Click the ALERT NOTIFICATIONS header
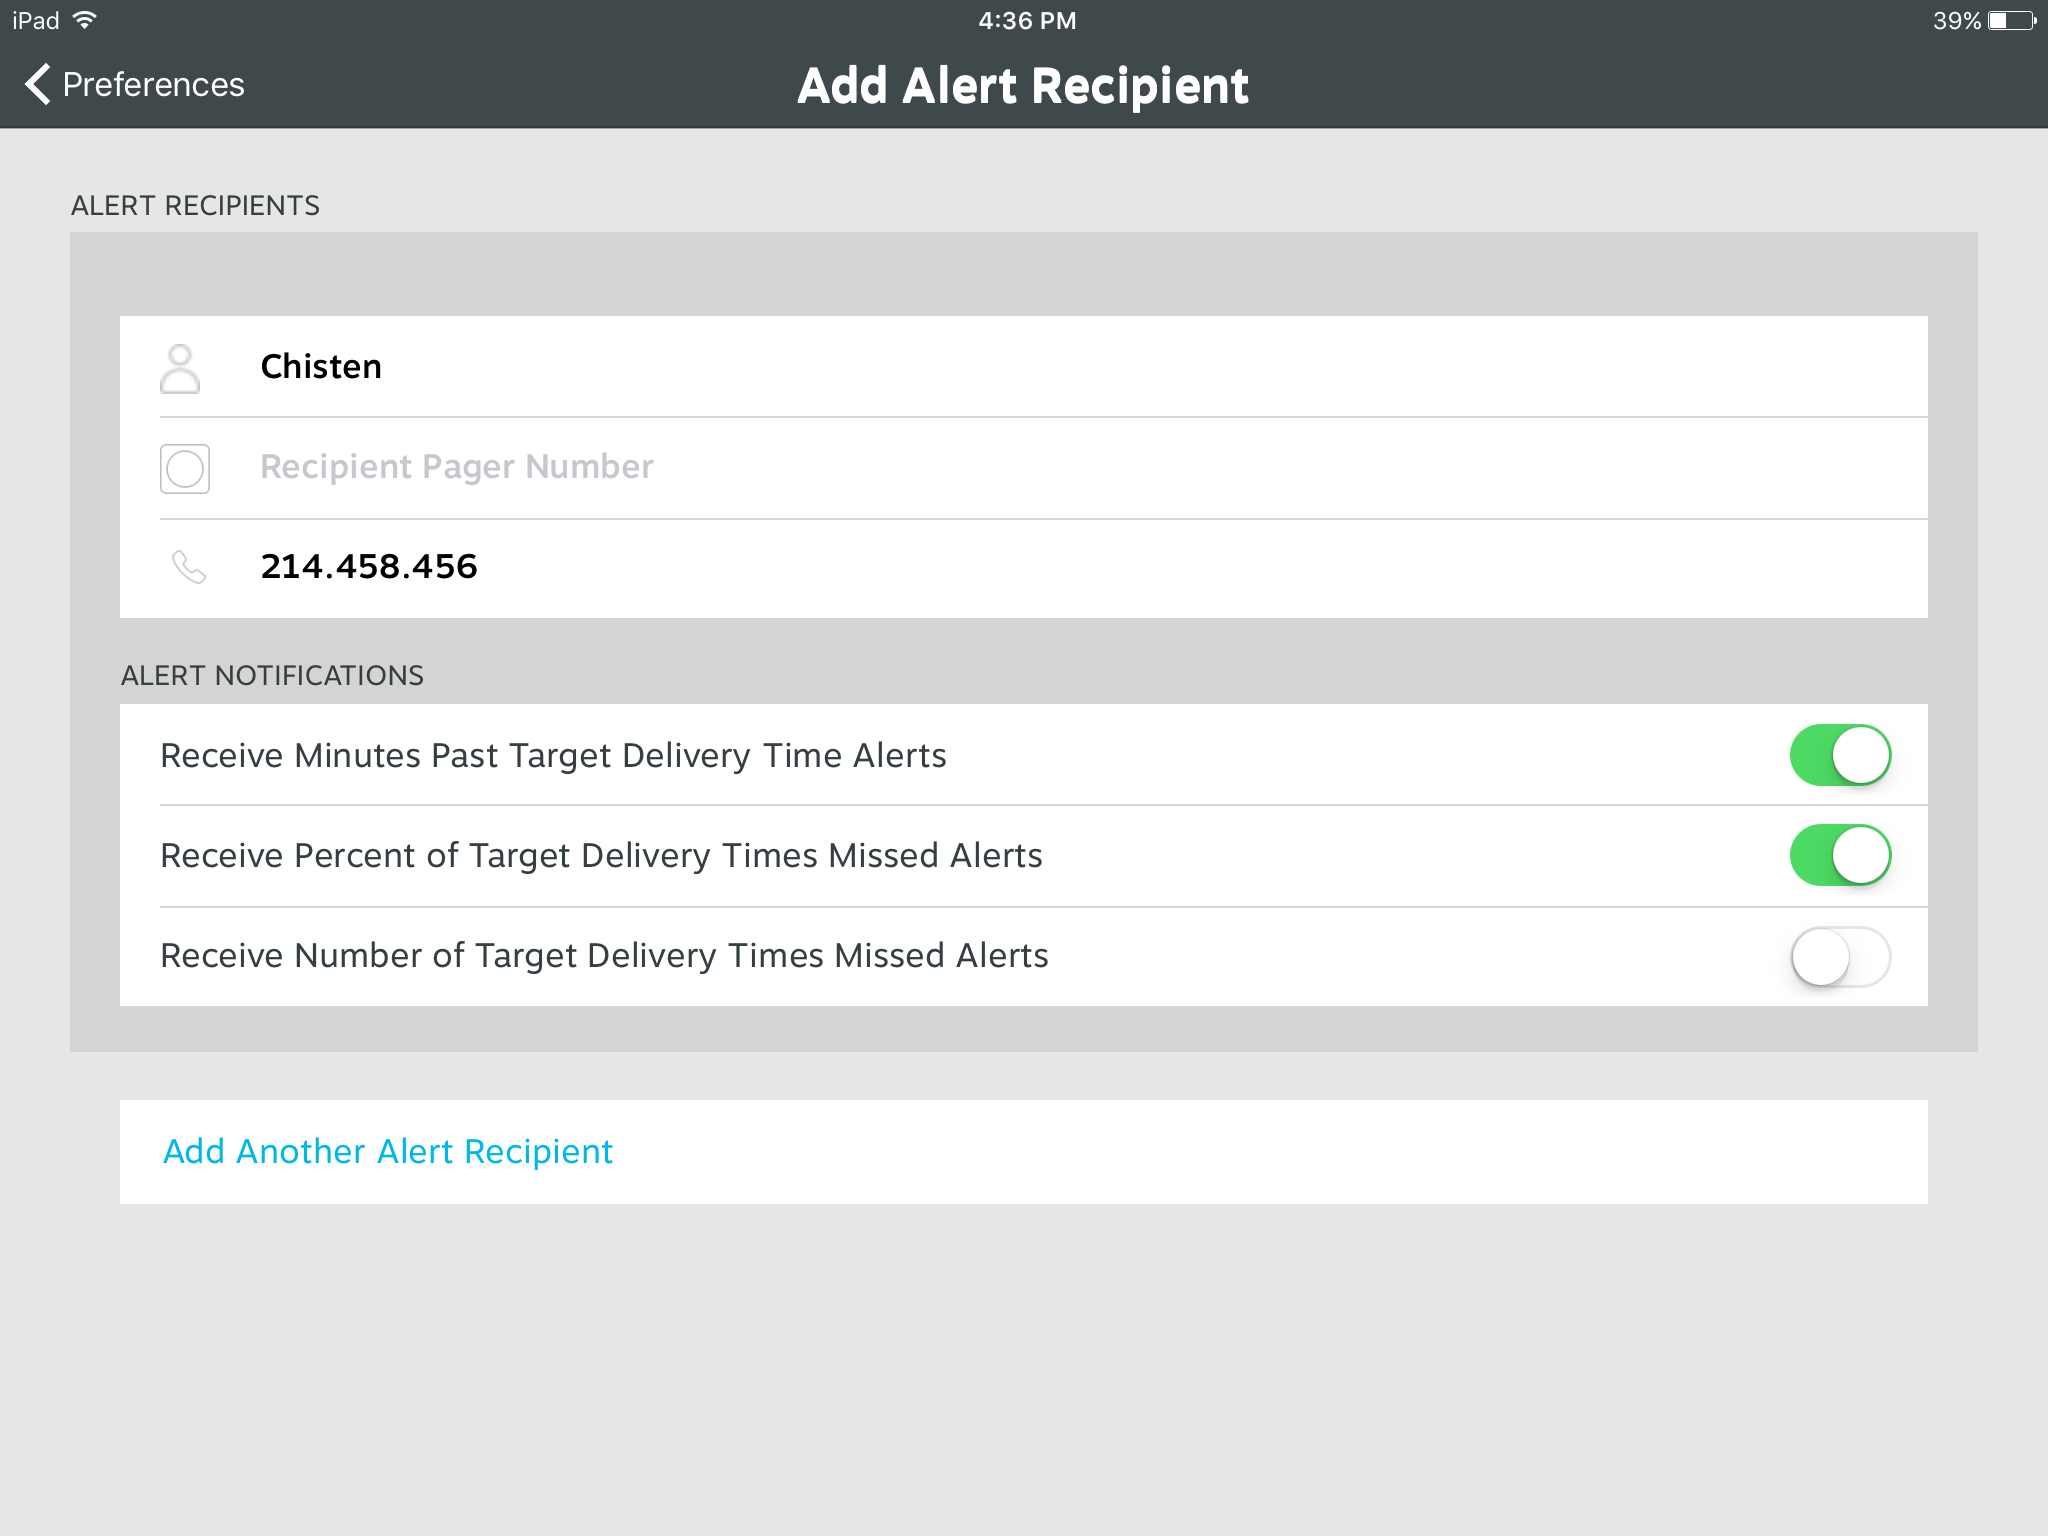Viewport: 2048px width, 1536px height. 272,676
